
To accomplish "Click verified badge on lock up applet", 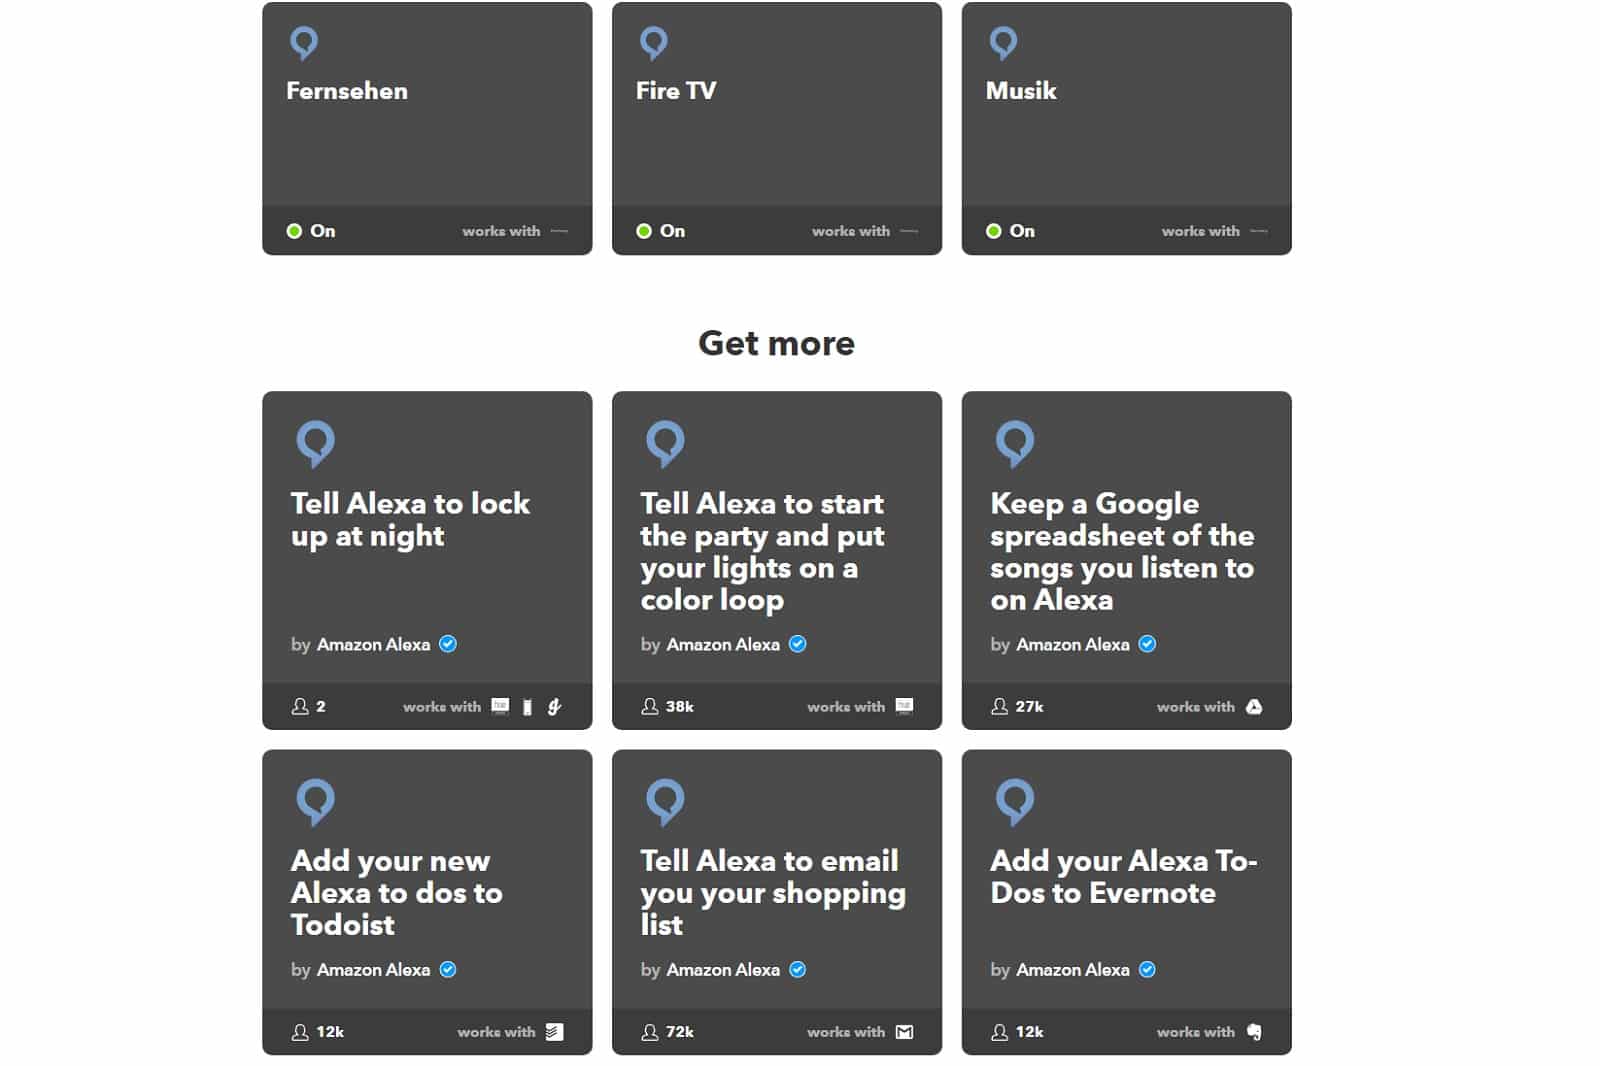I will click(448, 644).
